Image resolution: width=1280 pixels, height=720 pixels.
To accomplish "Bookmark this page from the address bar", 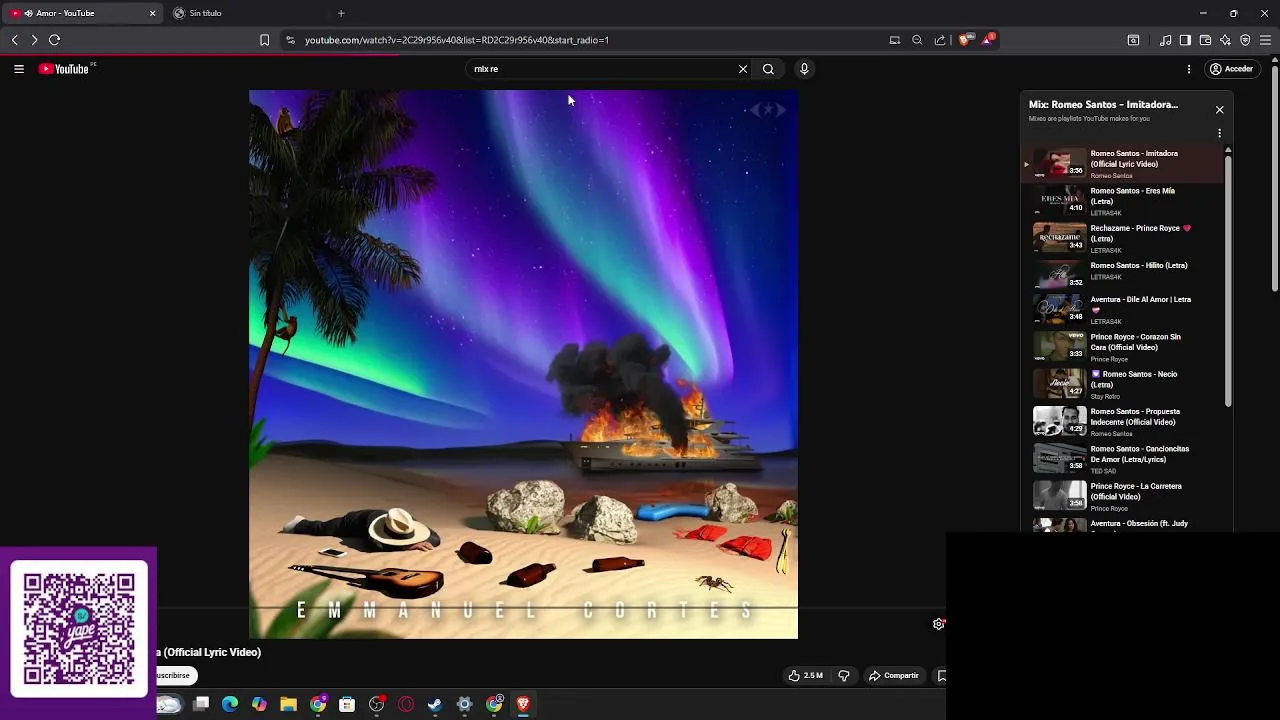I will click(264, 40).
